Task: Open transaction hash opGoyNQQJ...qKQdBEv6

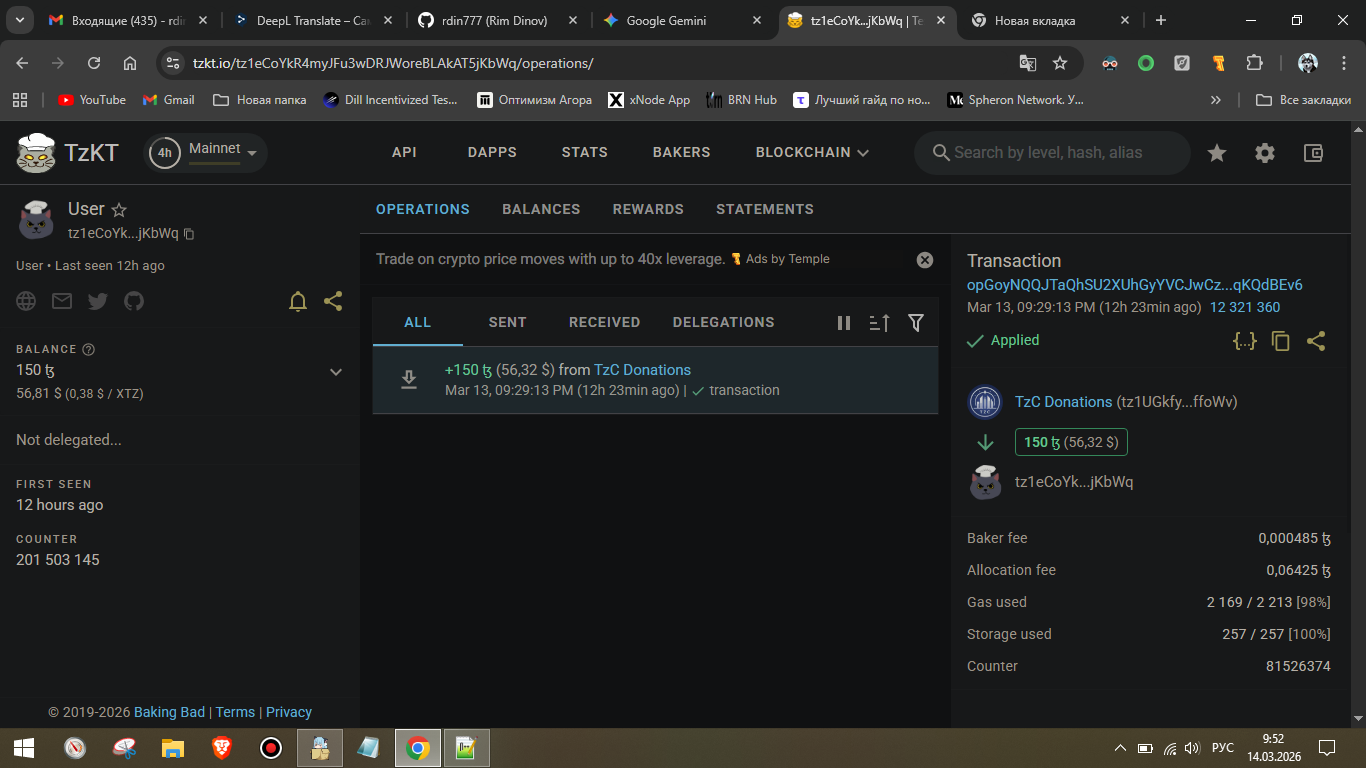Action: tap(1135, 285)
